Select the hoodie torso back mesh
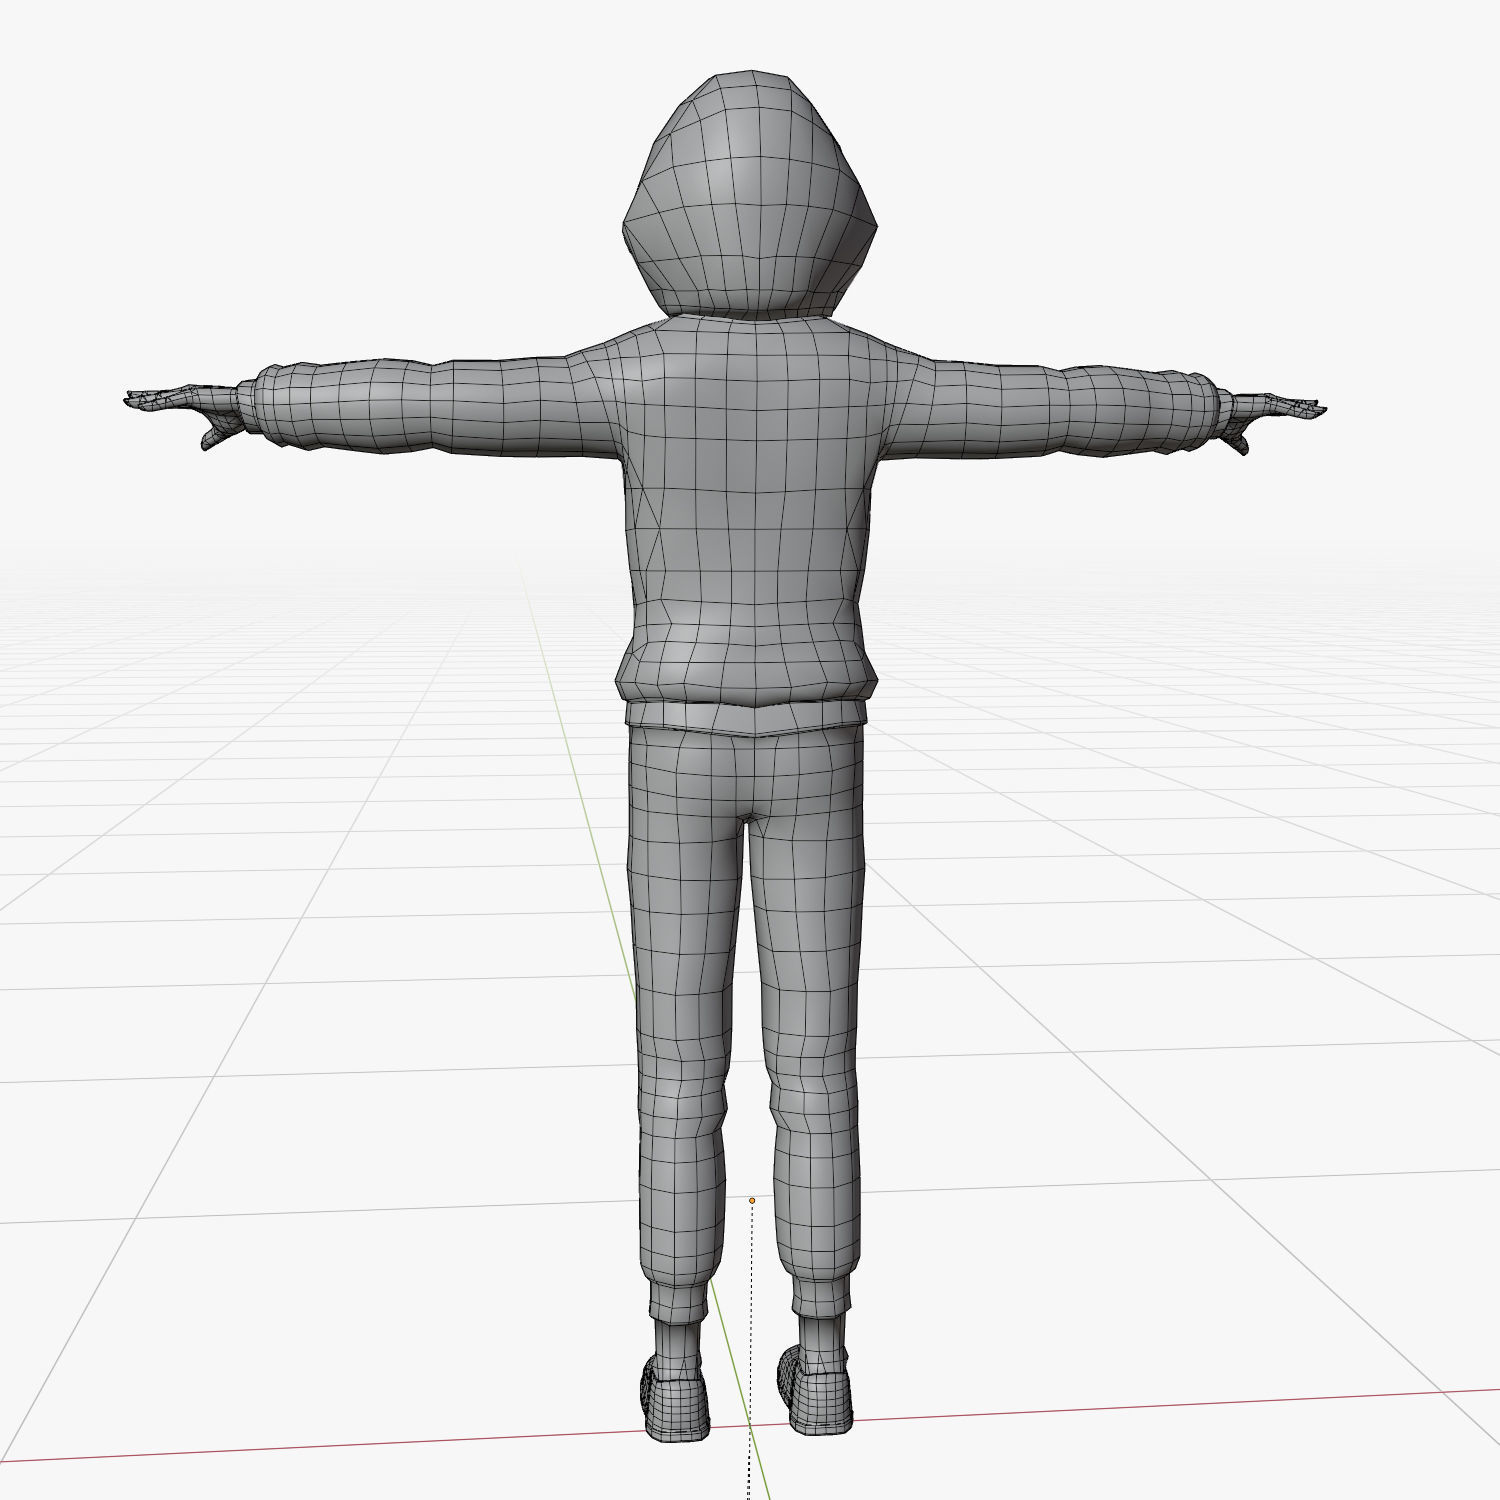 pos(748,510)
